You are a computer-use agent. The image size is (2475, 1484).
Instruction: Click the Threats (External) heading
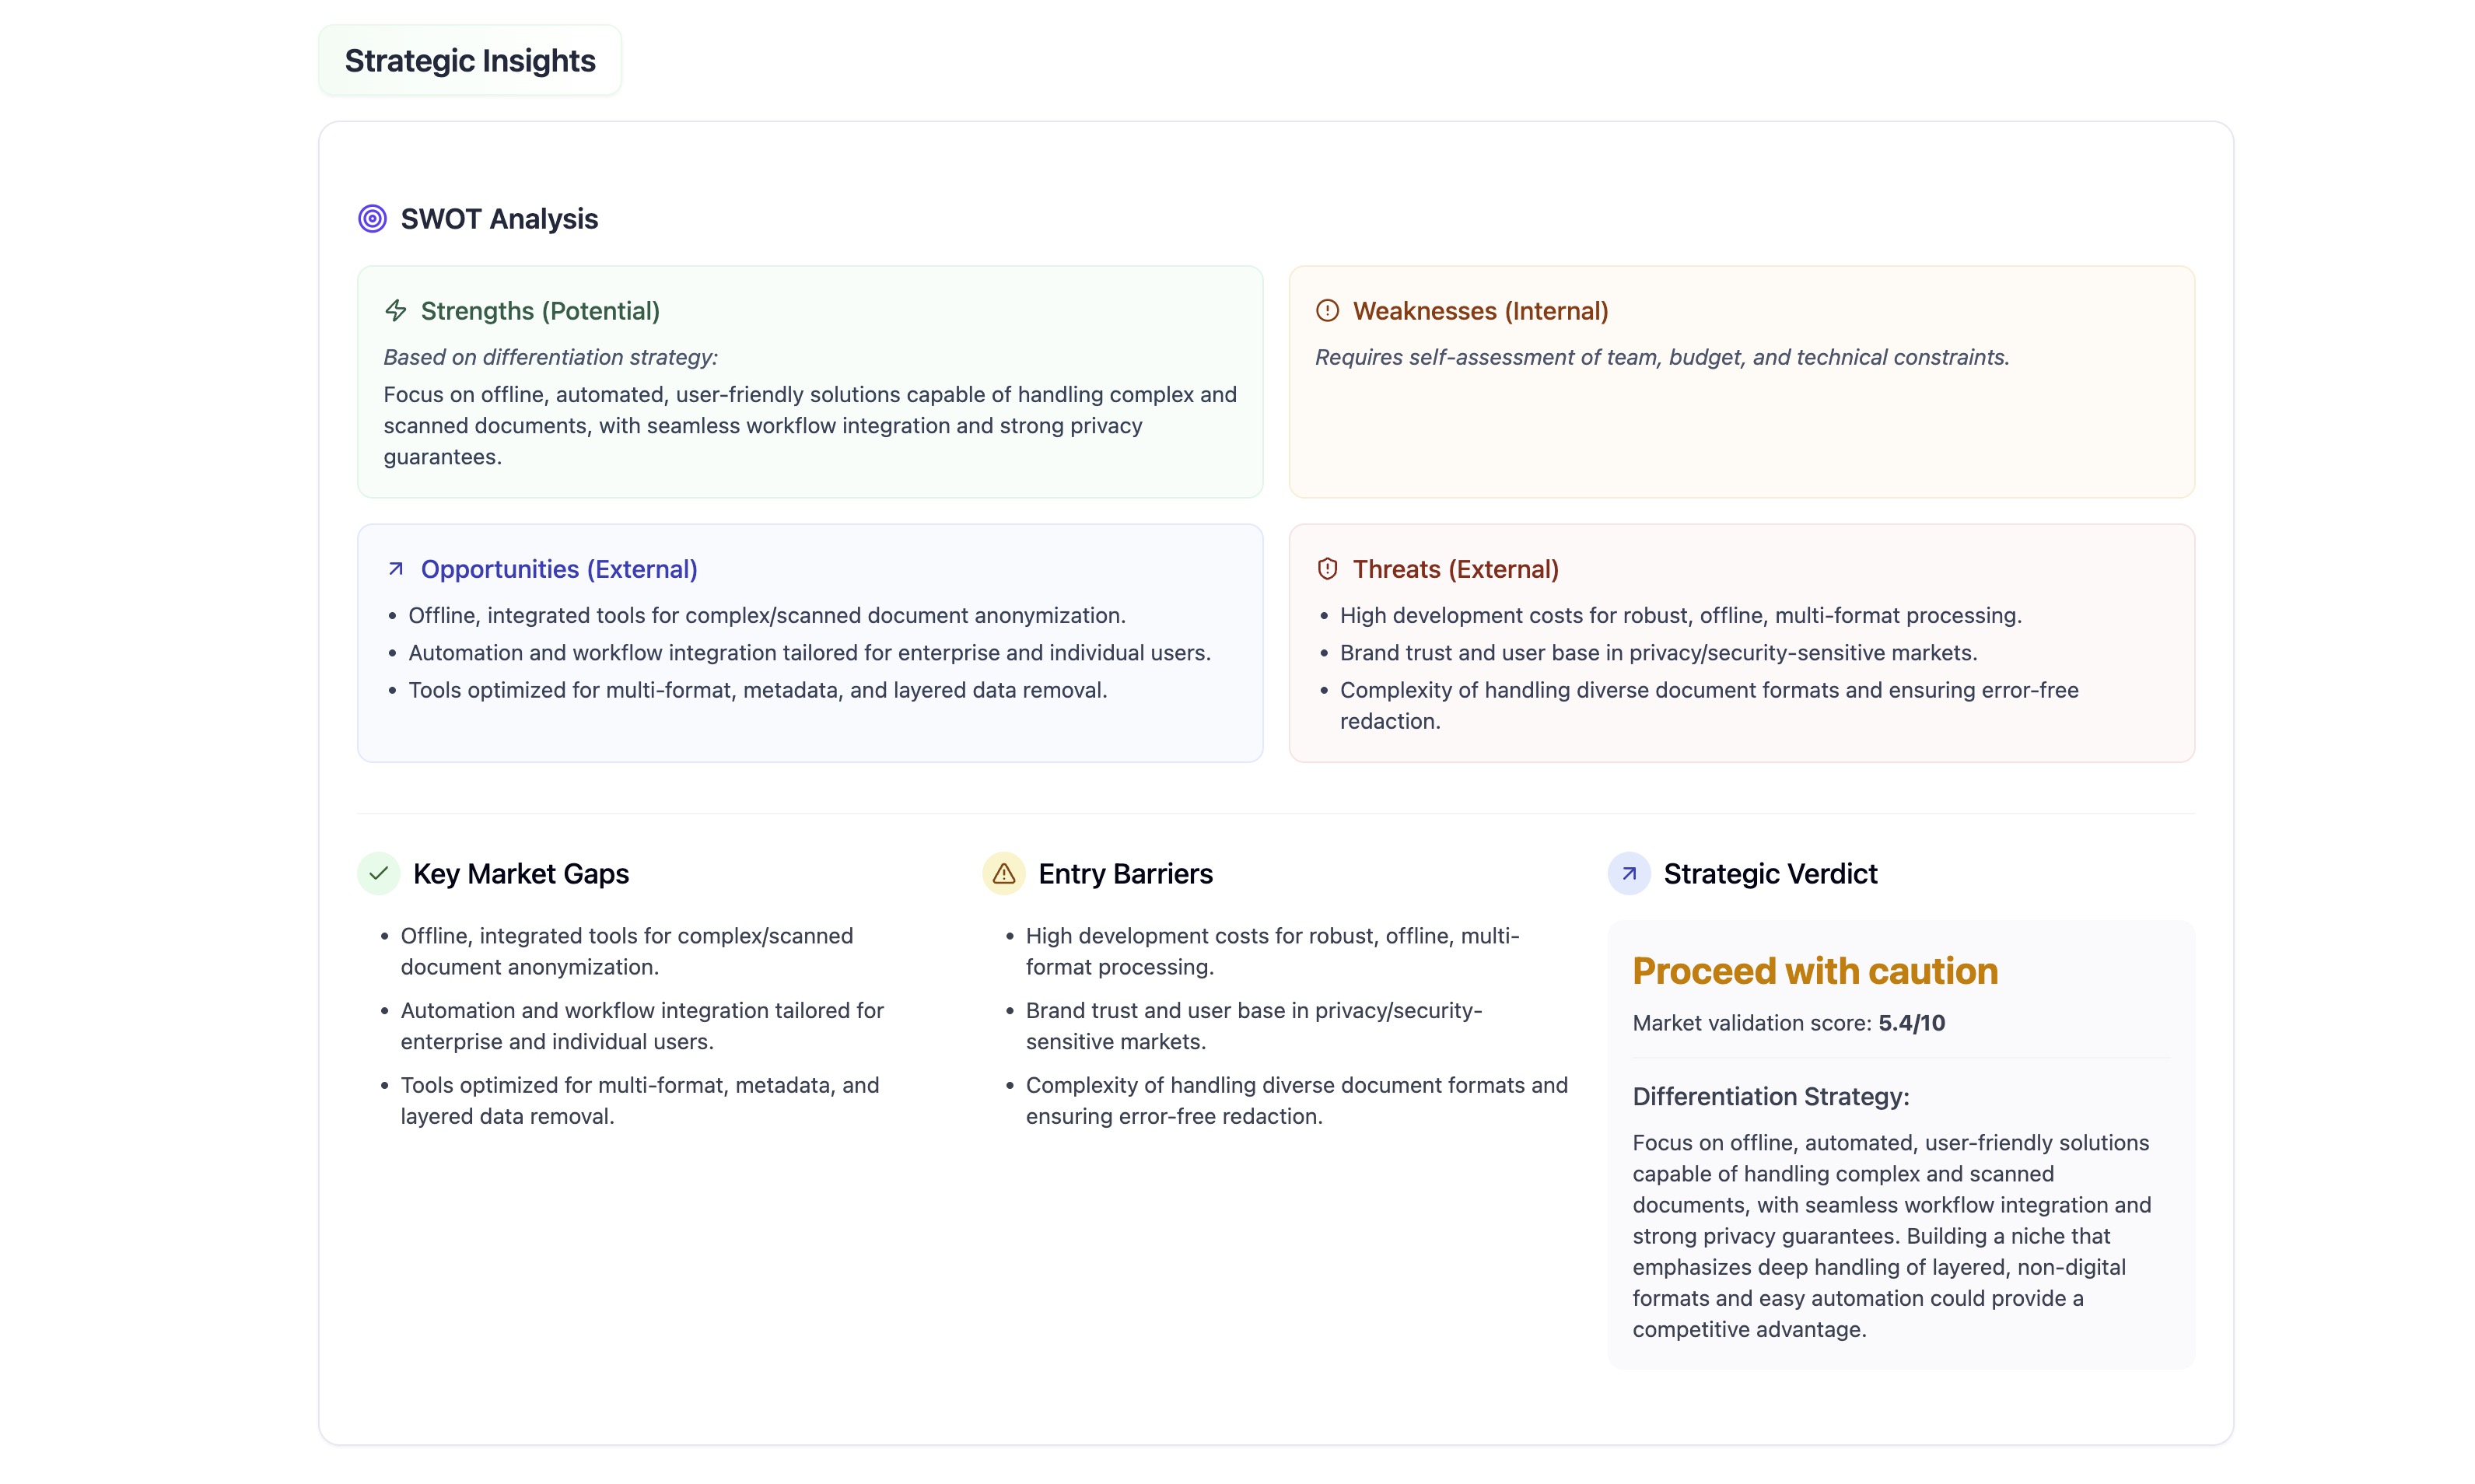coord(1455,569)
